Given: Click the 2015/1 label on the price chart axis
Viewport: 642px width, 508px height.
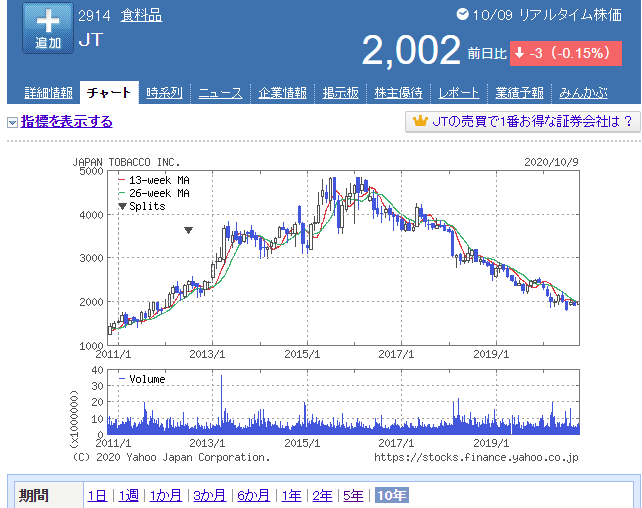Looking at the screenshot, I should click(302, 354).
